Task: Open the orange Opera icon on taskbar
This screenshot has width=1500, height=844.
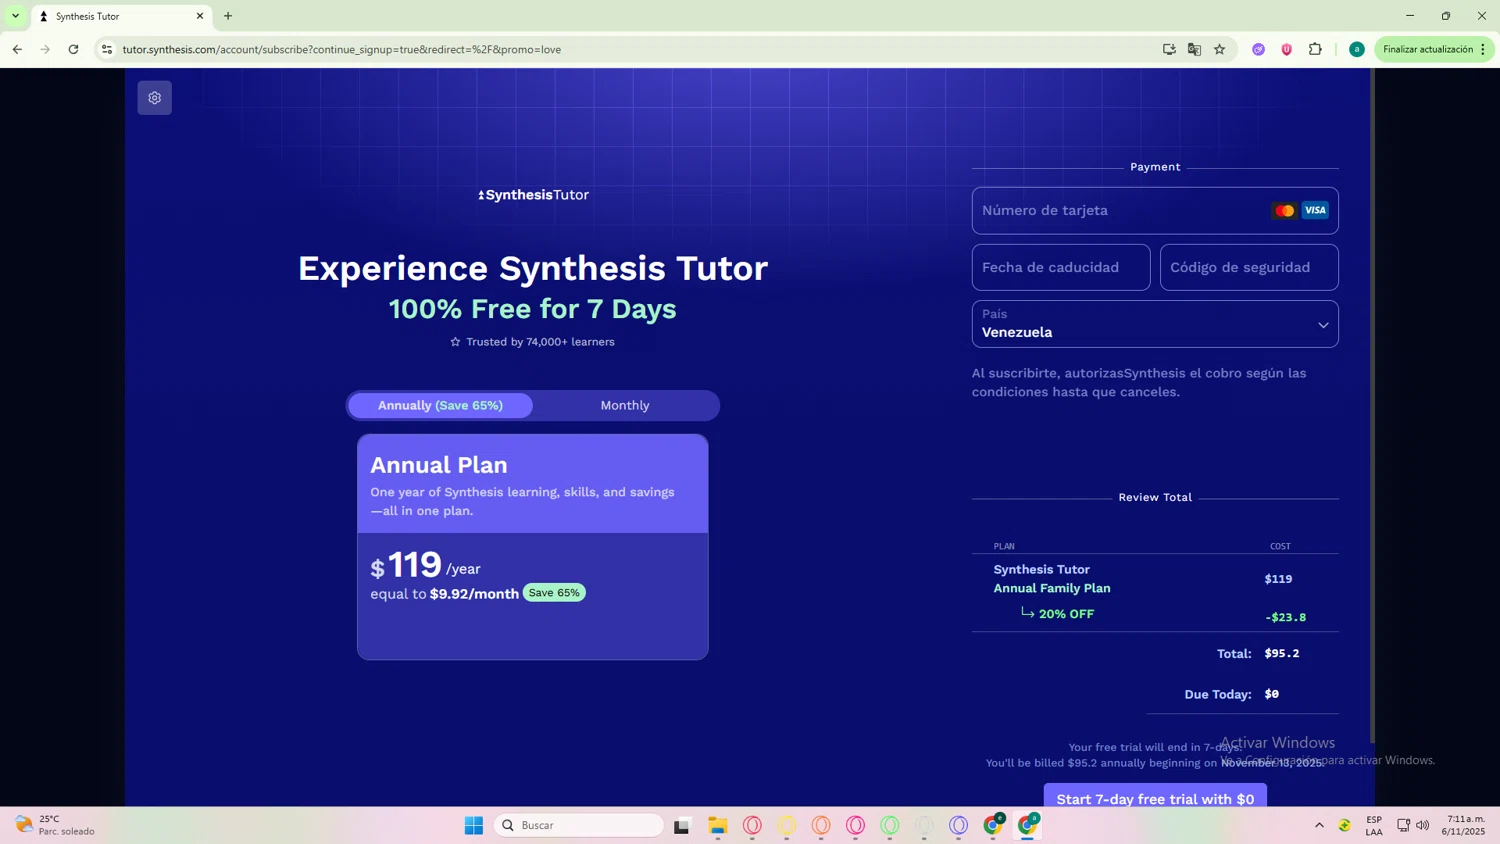Action: click(x=821, y=825)
